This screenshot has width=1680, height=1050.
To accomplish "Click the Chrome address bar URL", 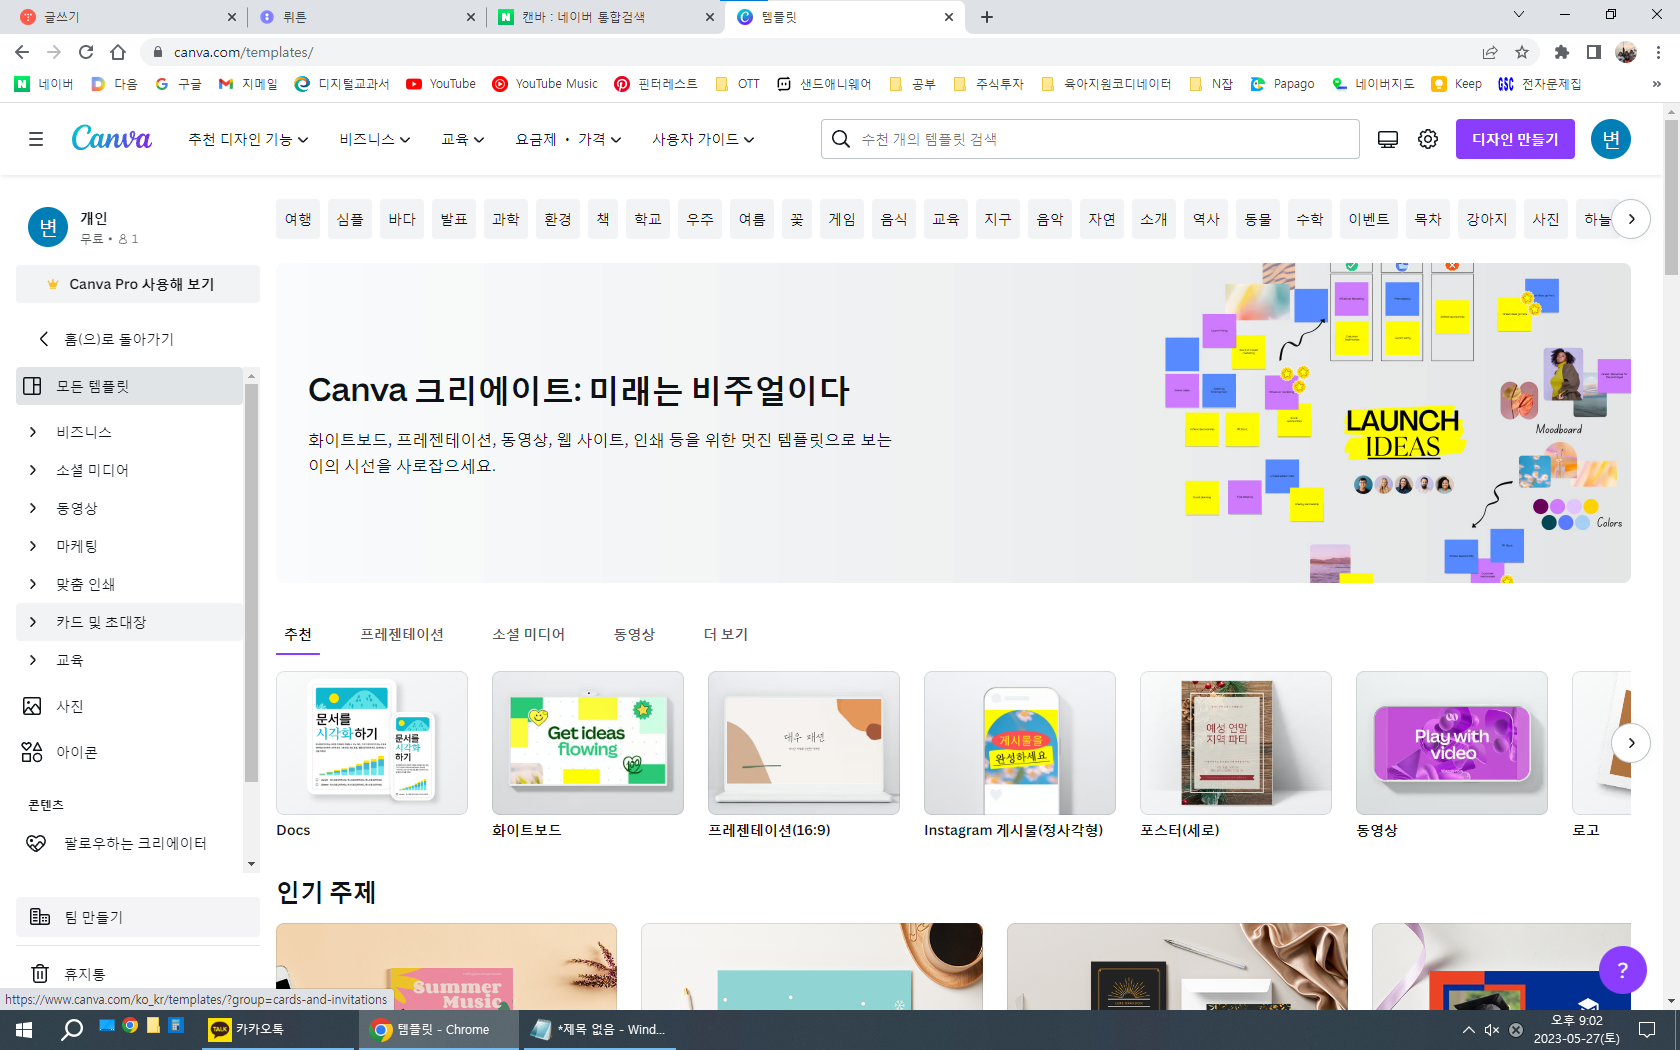I will [x=243, y=52].
